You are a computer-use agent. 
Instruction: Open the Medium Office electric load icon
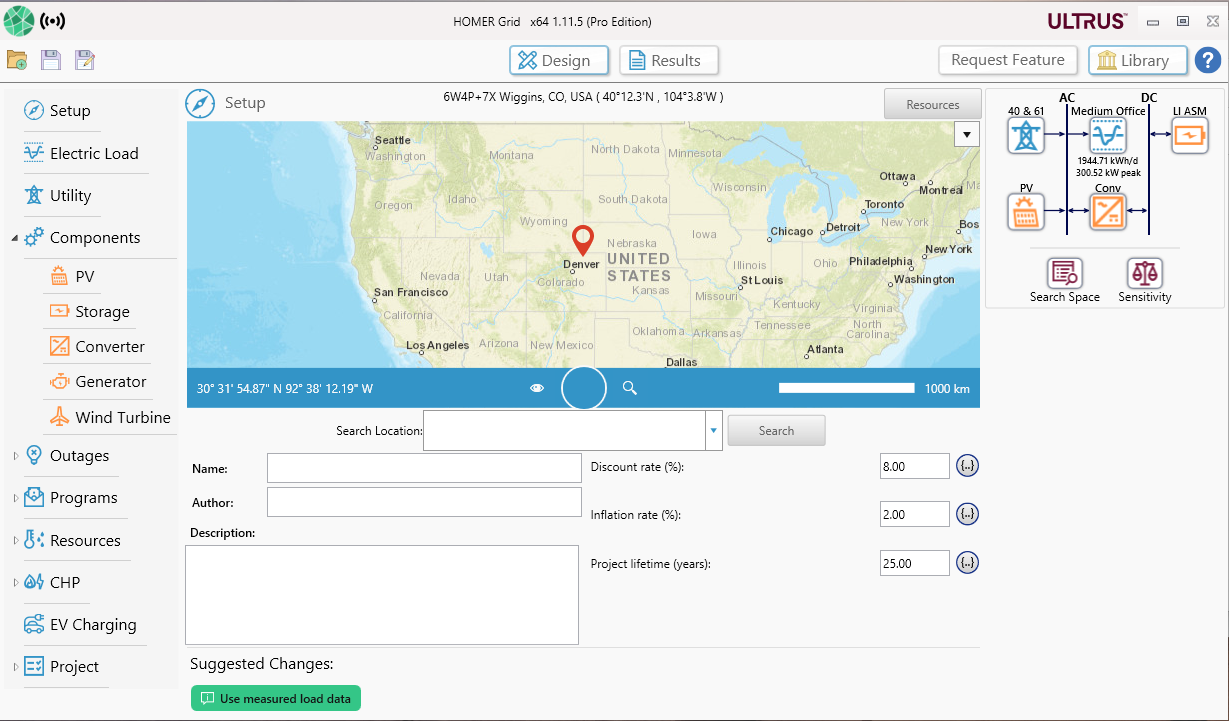click(x=1107, y=135)
